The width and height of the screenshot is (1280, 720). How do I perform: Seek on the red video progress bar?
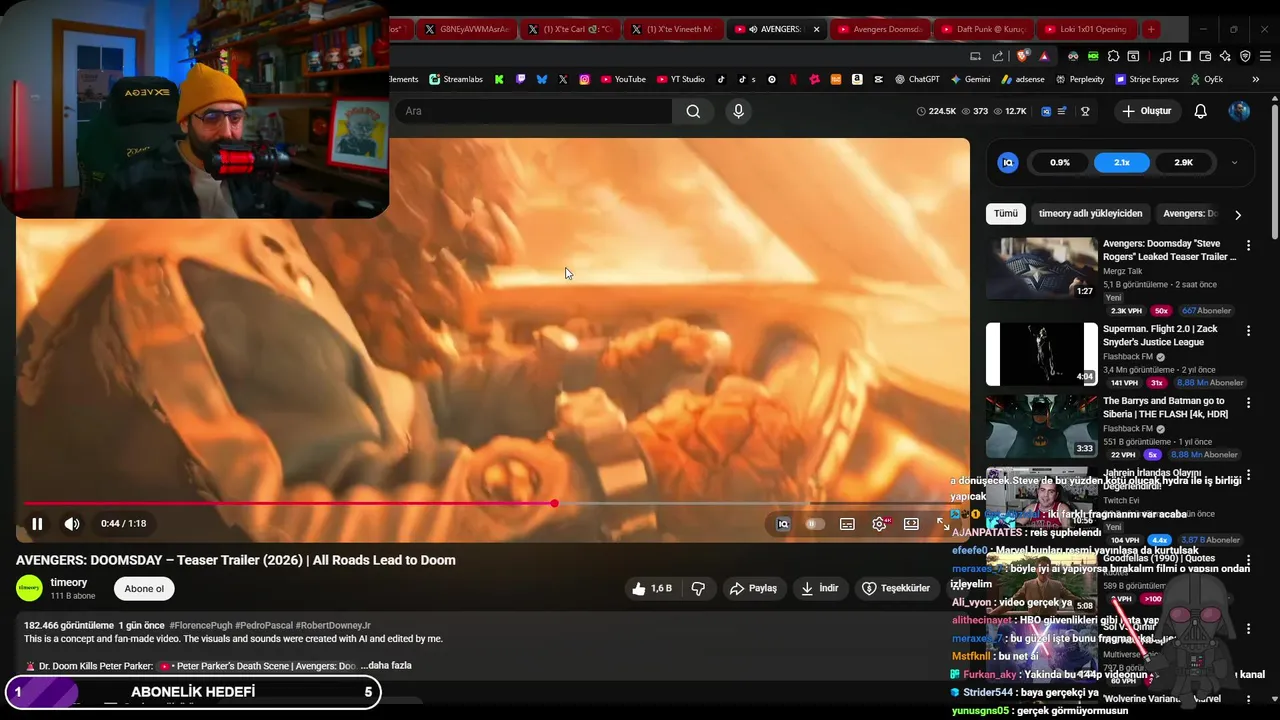(289, 503)
